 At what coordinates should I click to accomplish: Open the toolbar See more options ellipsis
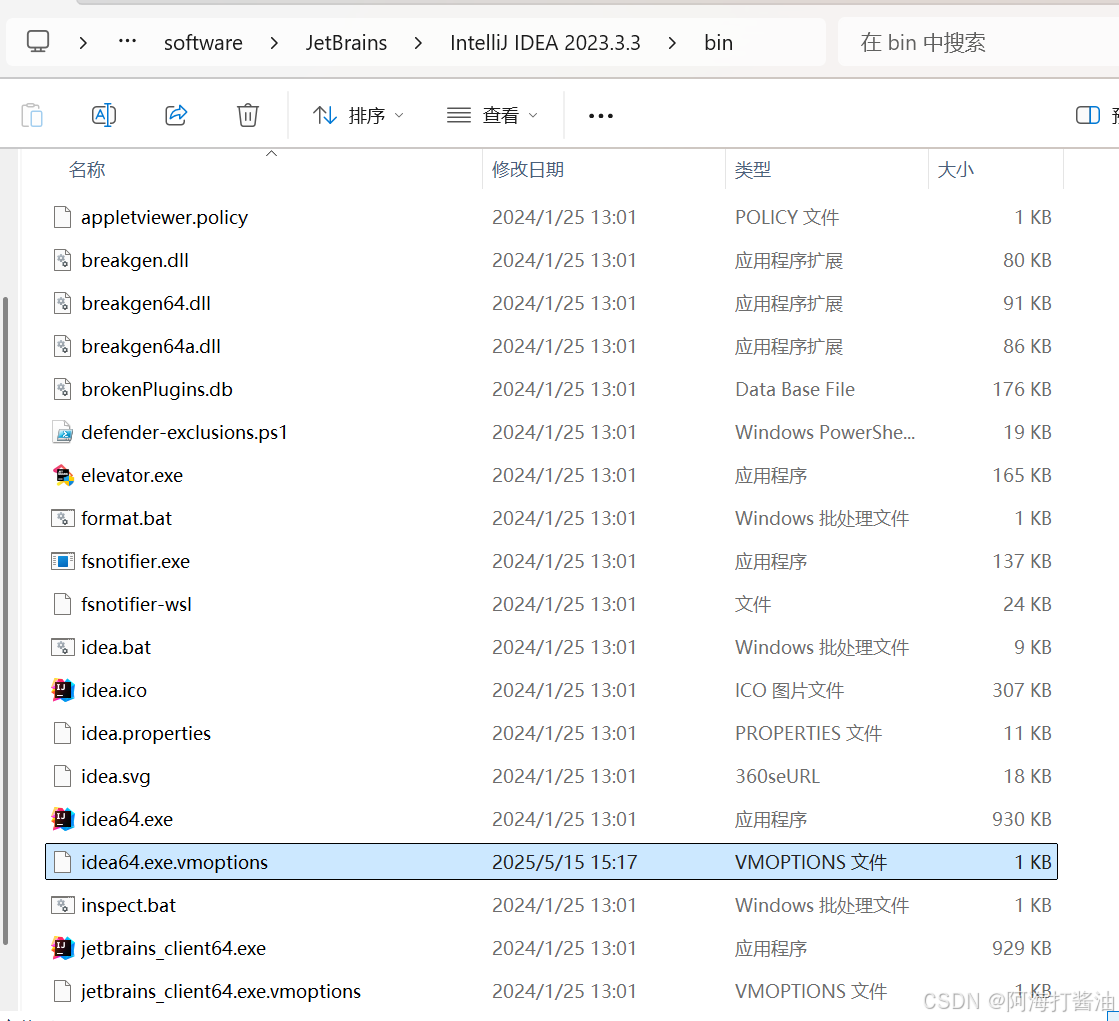(x=601, y=116)
